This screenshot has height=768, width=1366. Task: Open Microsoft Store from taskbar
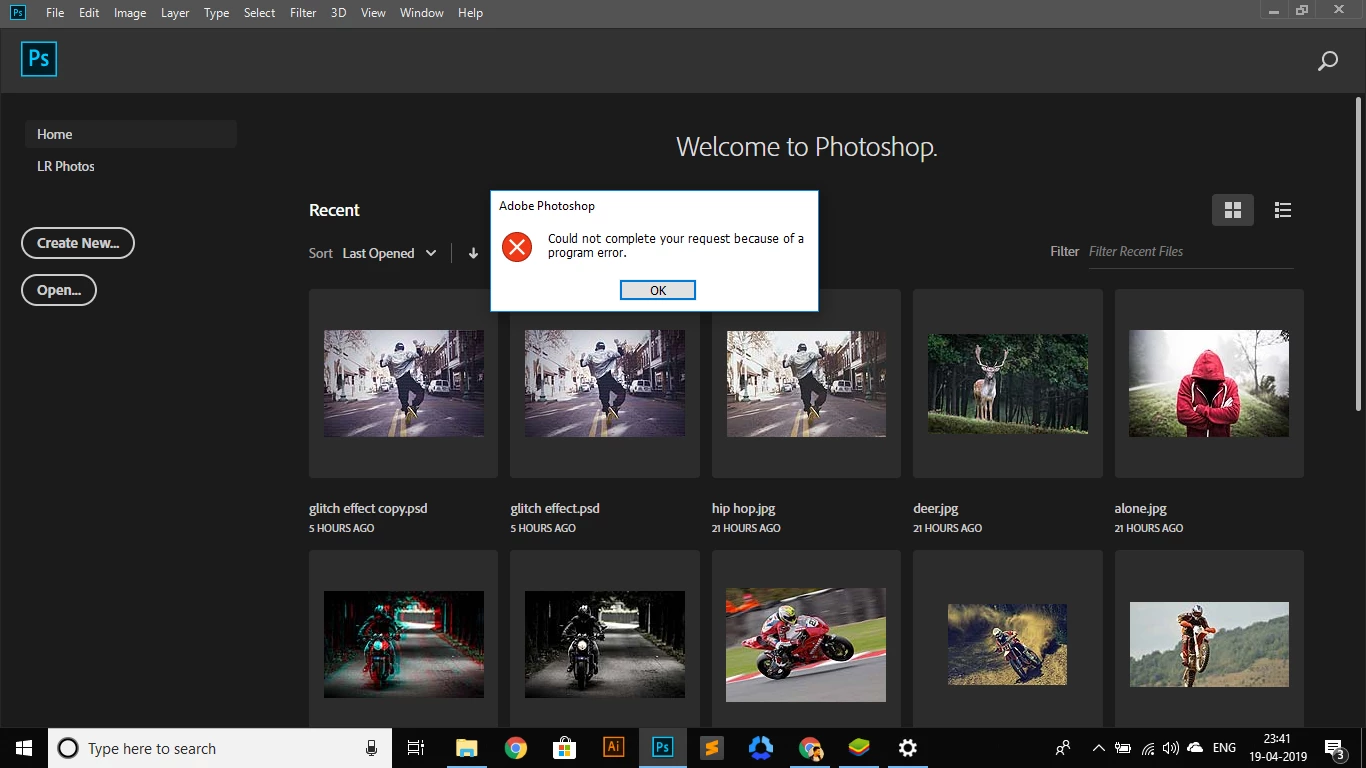point(564,748)
